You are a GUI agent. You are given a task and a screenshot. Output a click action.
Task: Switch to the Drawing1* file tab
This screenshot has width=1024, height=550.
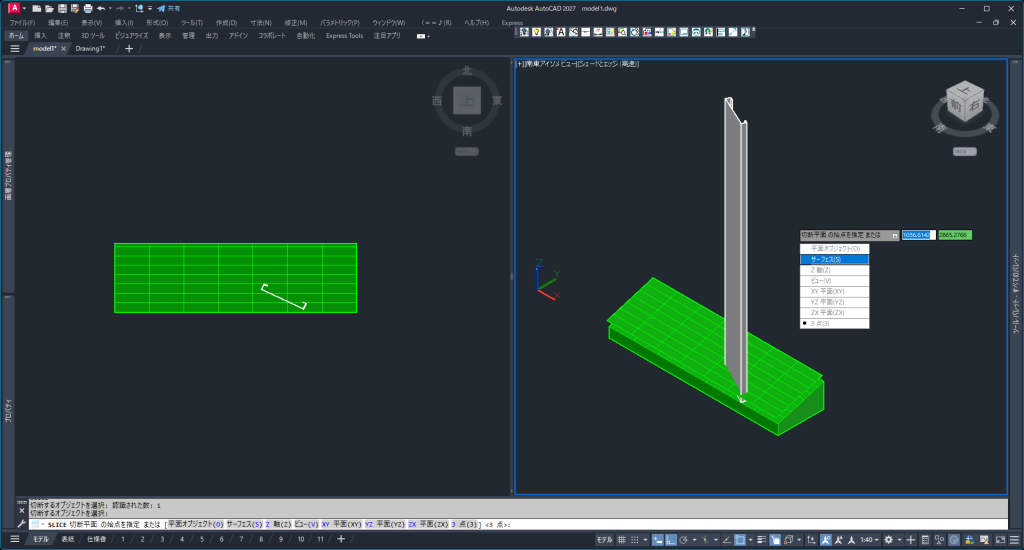[x=91, y=48]
